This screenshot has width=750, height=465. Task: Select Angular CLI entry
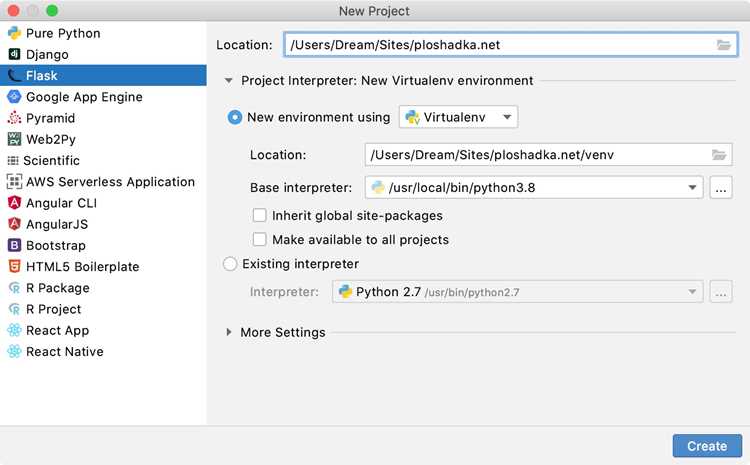coord(103,203)
